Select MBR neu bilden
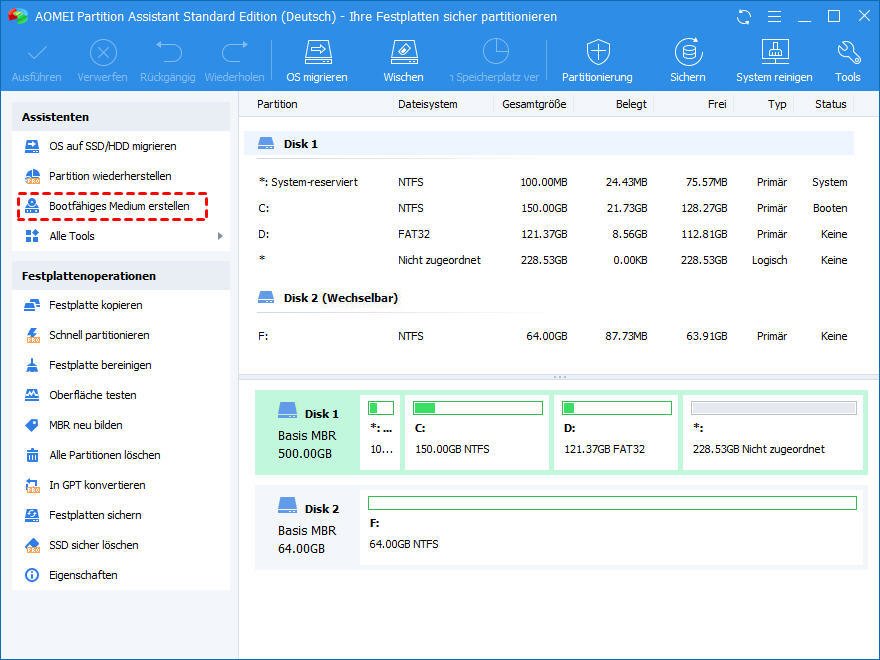Image resolution: width=880 pixels, height=660 pixels. (121, 425)
